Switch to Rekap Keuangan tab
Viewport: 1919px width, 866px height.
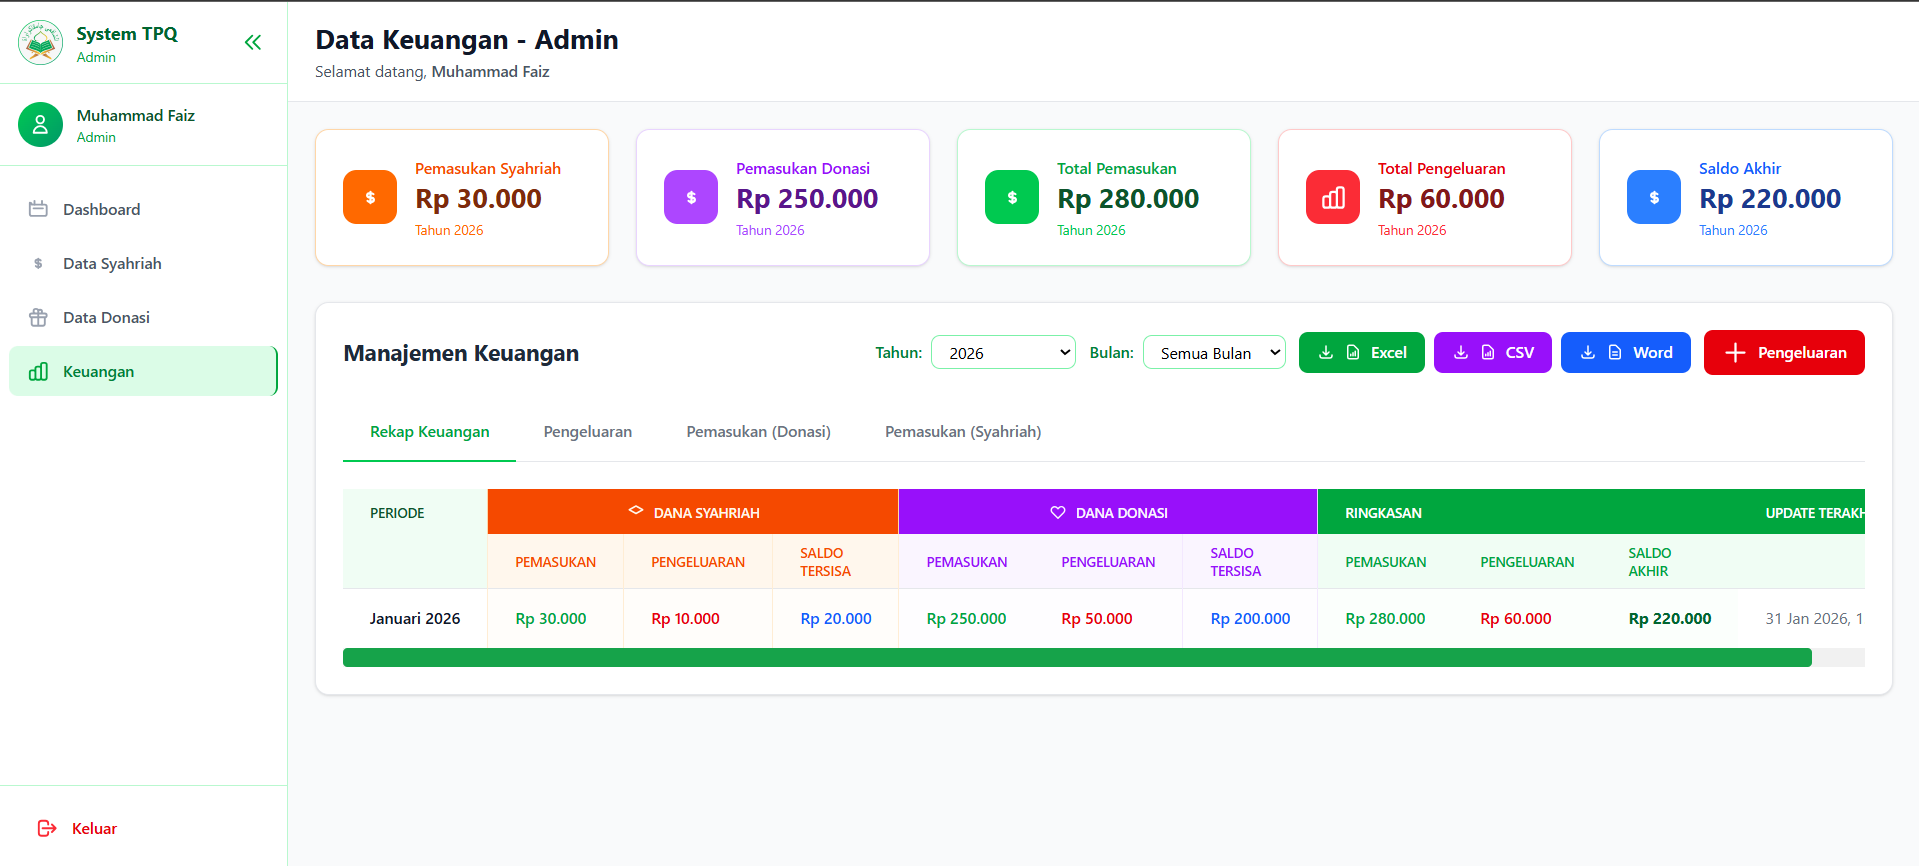(x=430, y=432)
